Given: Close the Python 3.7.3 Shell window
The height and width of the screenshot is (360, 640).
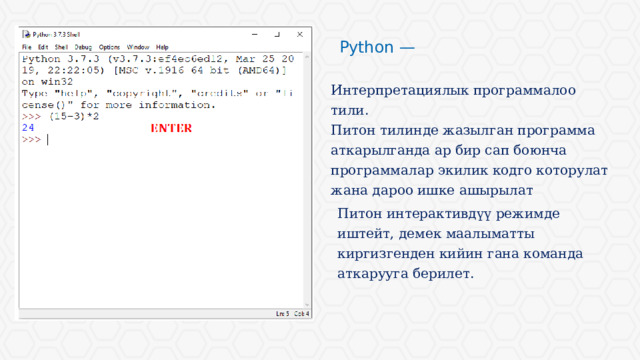Looking at the screenshot, I should point(300,35).
